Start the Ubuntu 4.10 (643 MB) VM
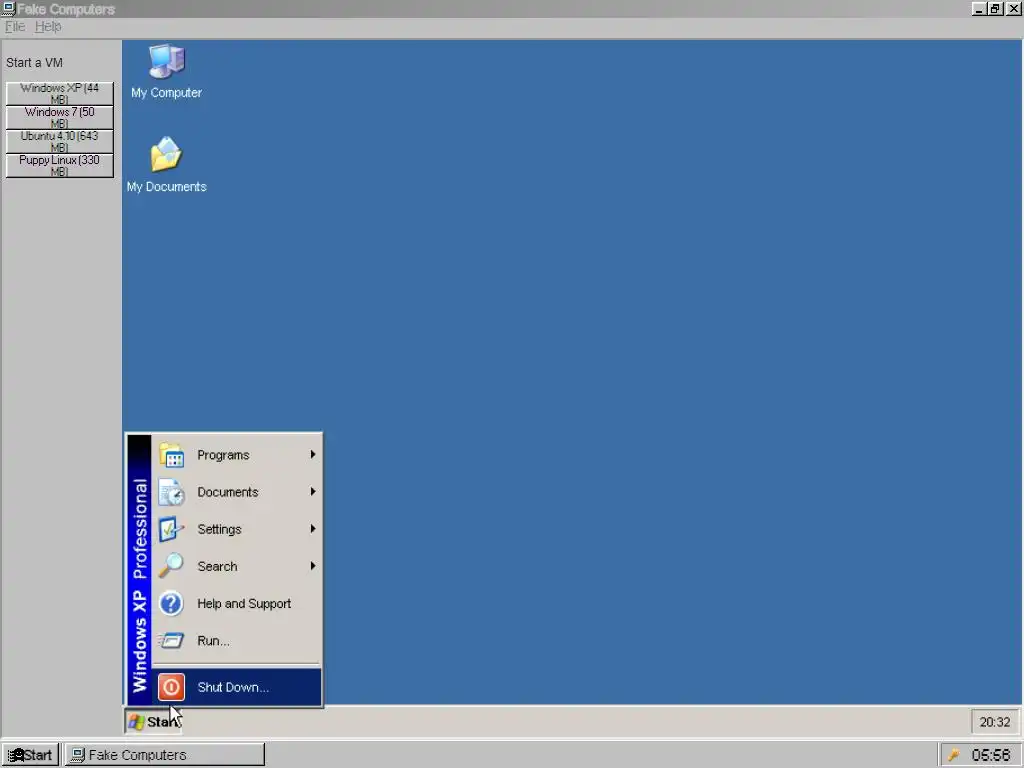The image size is (1024, 768). 59,142
